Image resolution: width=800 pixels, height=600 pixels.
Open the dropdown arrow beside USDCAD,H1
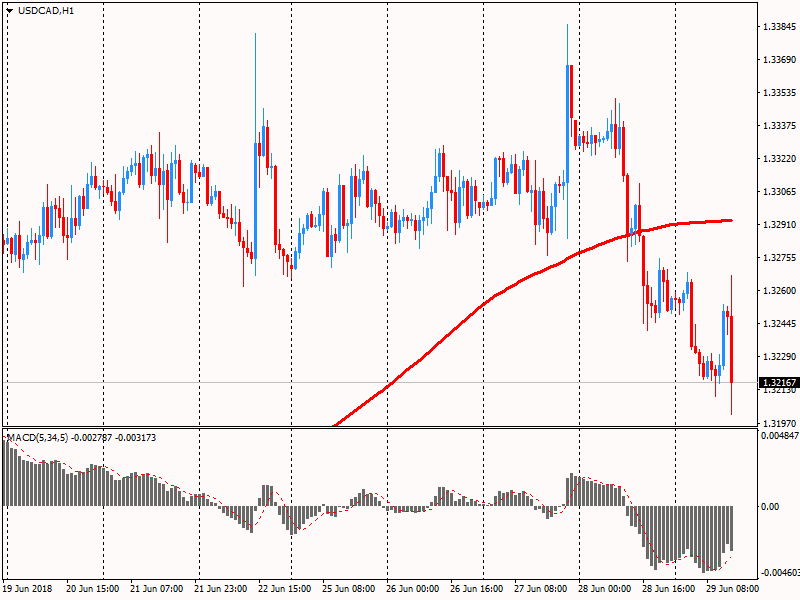tap(10, 11)
